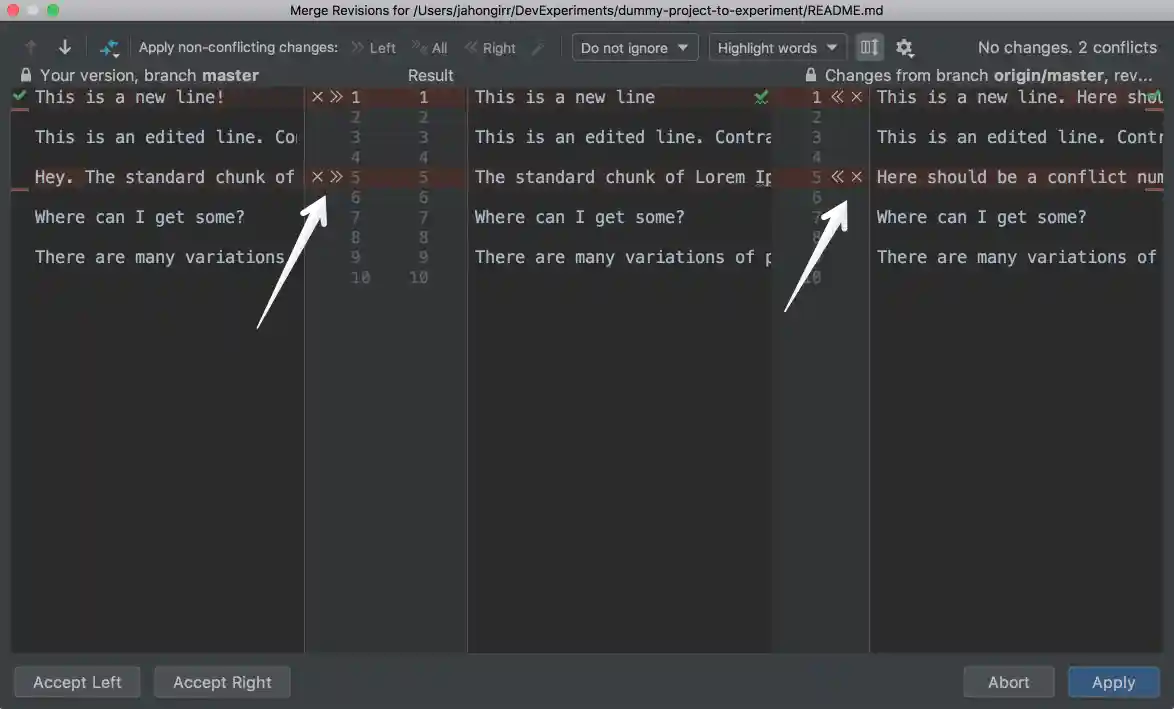The image size is (1174, 709).
Task: Accept line 5 conflict using left gutter chevron
Action: point(337,177)
